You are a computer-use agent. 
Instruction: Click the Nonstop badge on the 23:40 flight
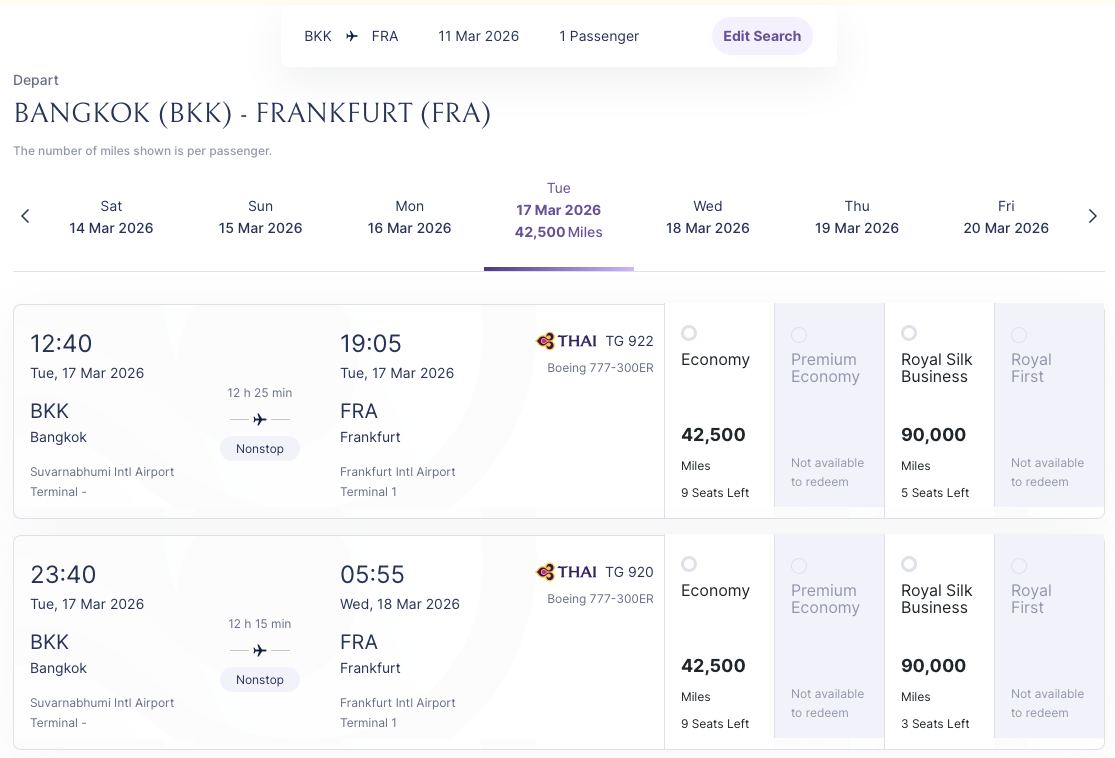click(260, 680)
